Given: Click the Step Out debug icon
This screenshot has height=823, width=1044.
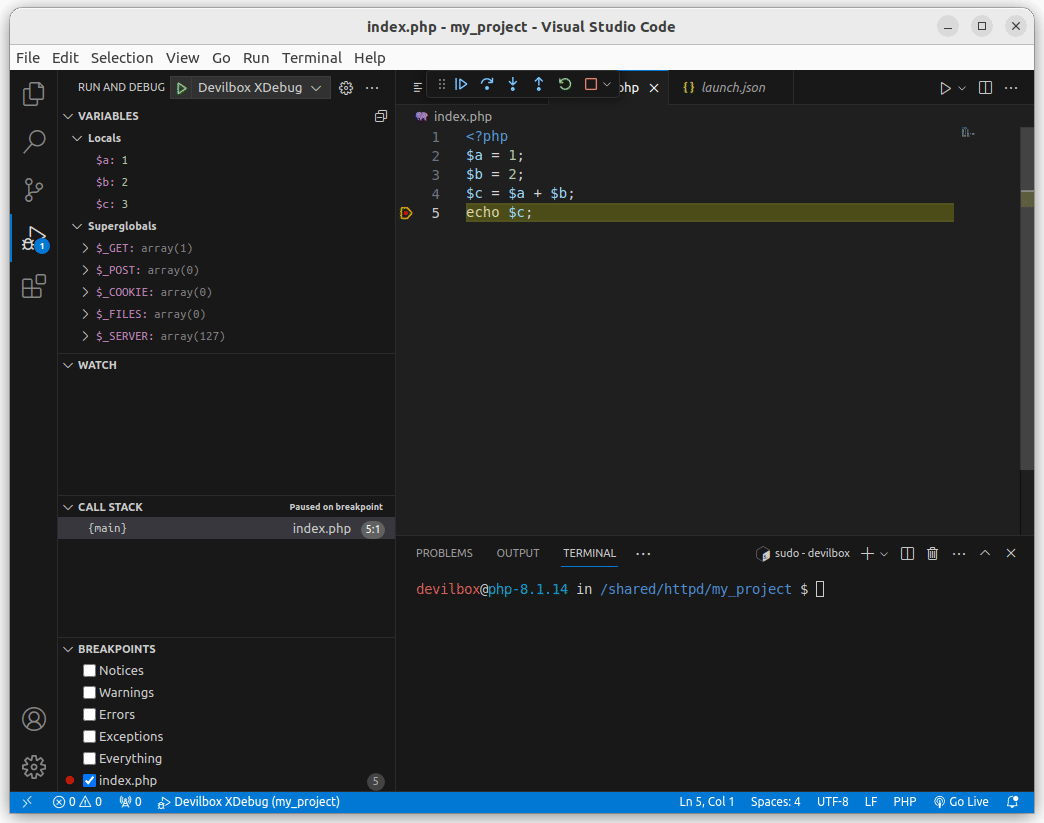Looking at the screenshot, I should click(539, 85).
